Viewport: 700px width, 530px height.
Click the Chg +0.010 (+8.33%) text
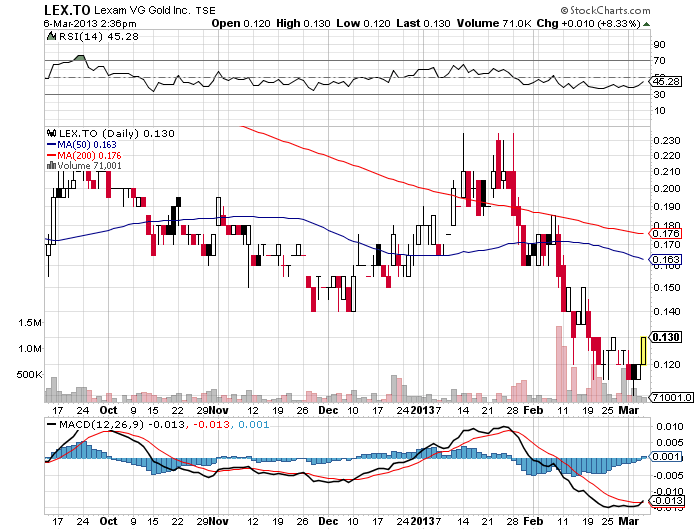[588, 23]
